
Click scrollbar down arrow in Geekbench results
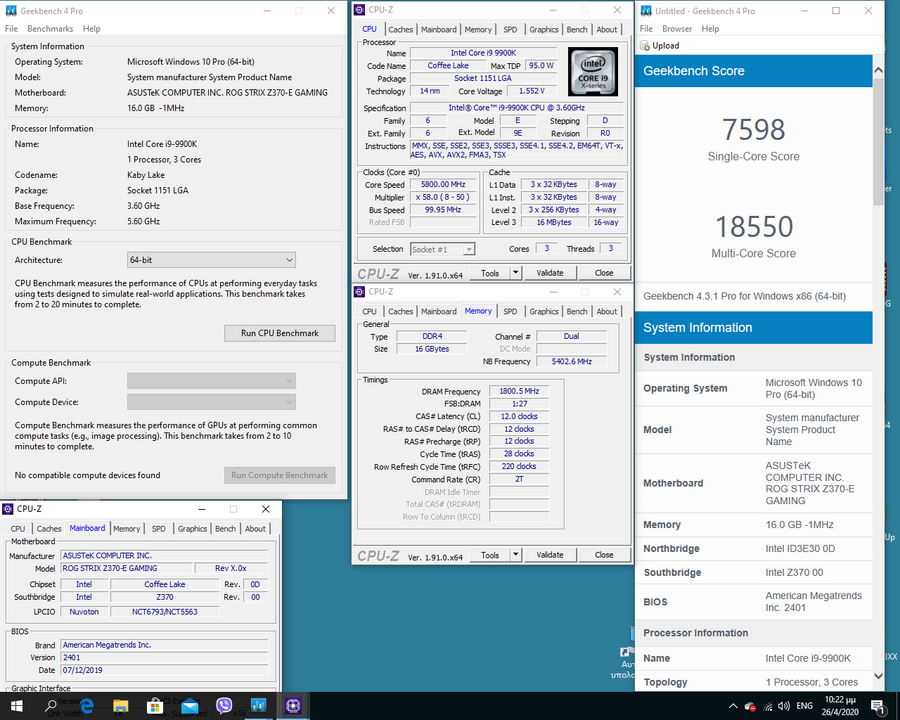coord(878,676)
